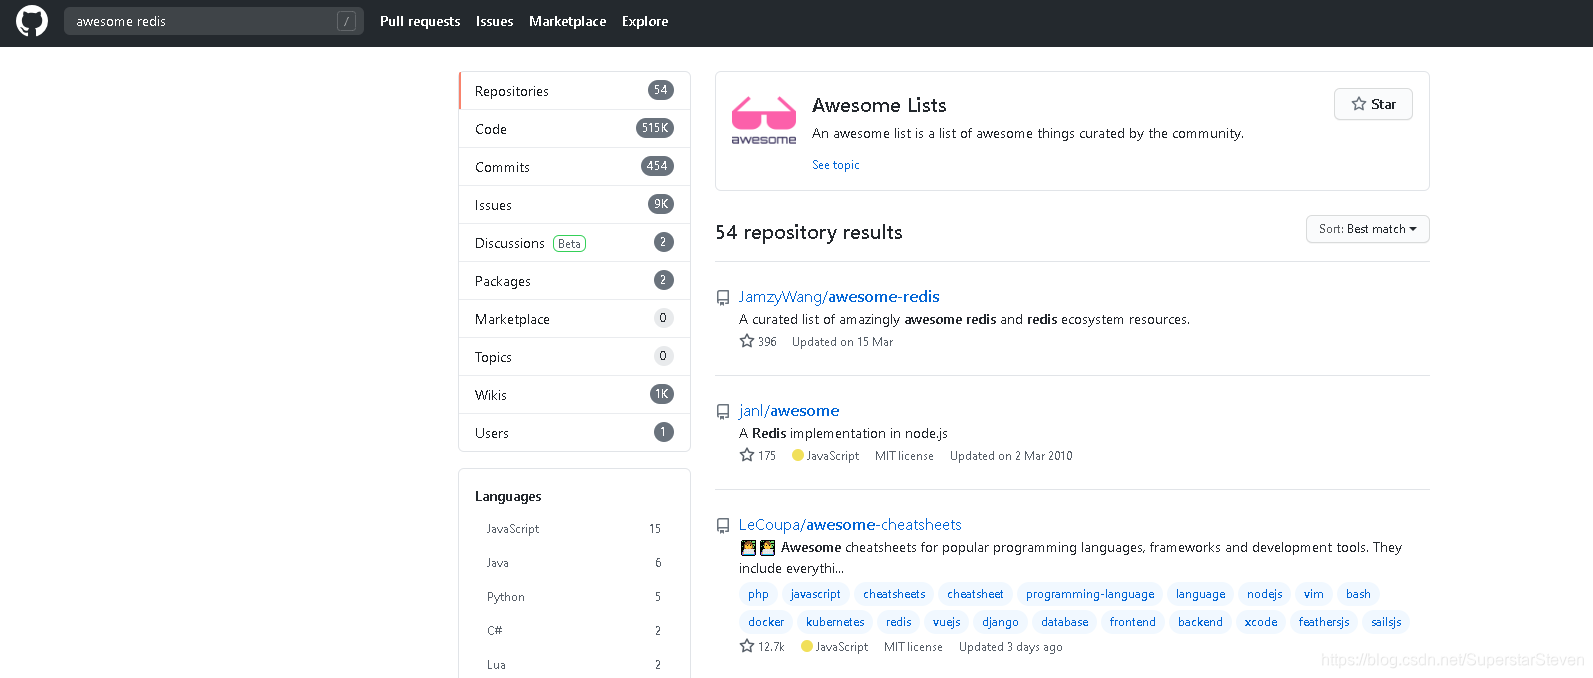The image size is (1593, 678).
Task: Click the programming-language topic tag
Action: 1090,594
